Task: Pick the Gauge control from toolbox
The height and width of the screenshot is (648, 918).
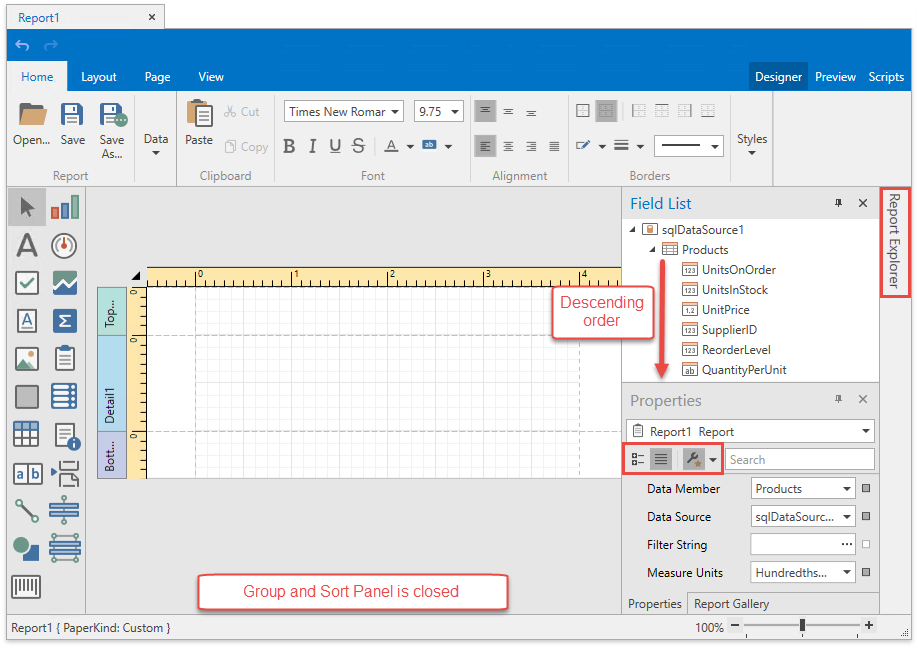Action: [65, 245]
